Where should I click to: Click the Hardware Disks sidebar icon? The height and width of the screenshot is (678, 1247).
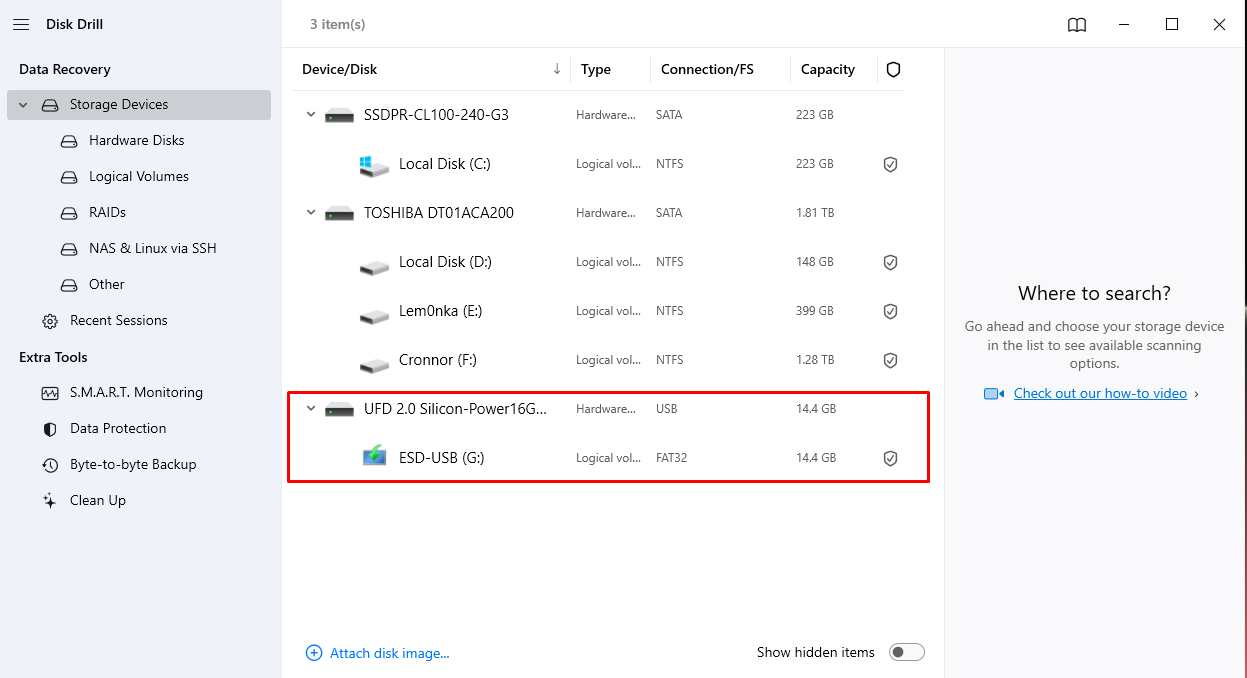point(69,141)
